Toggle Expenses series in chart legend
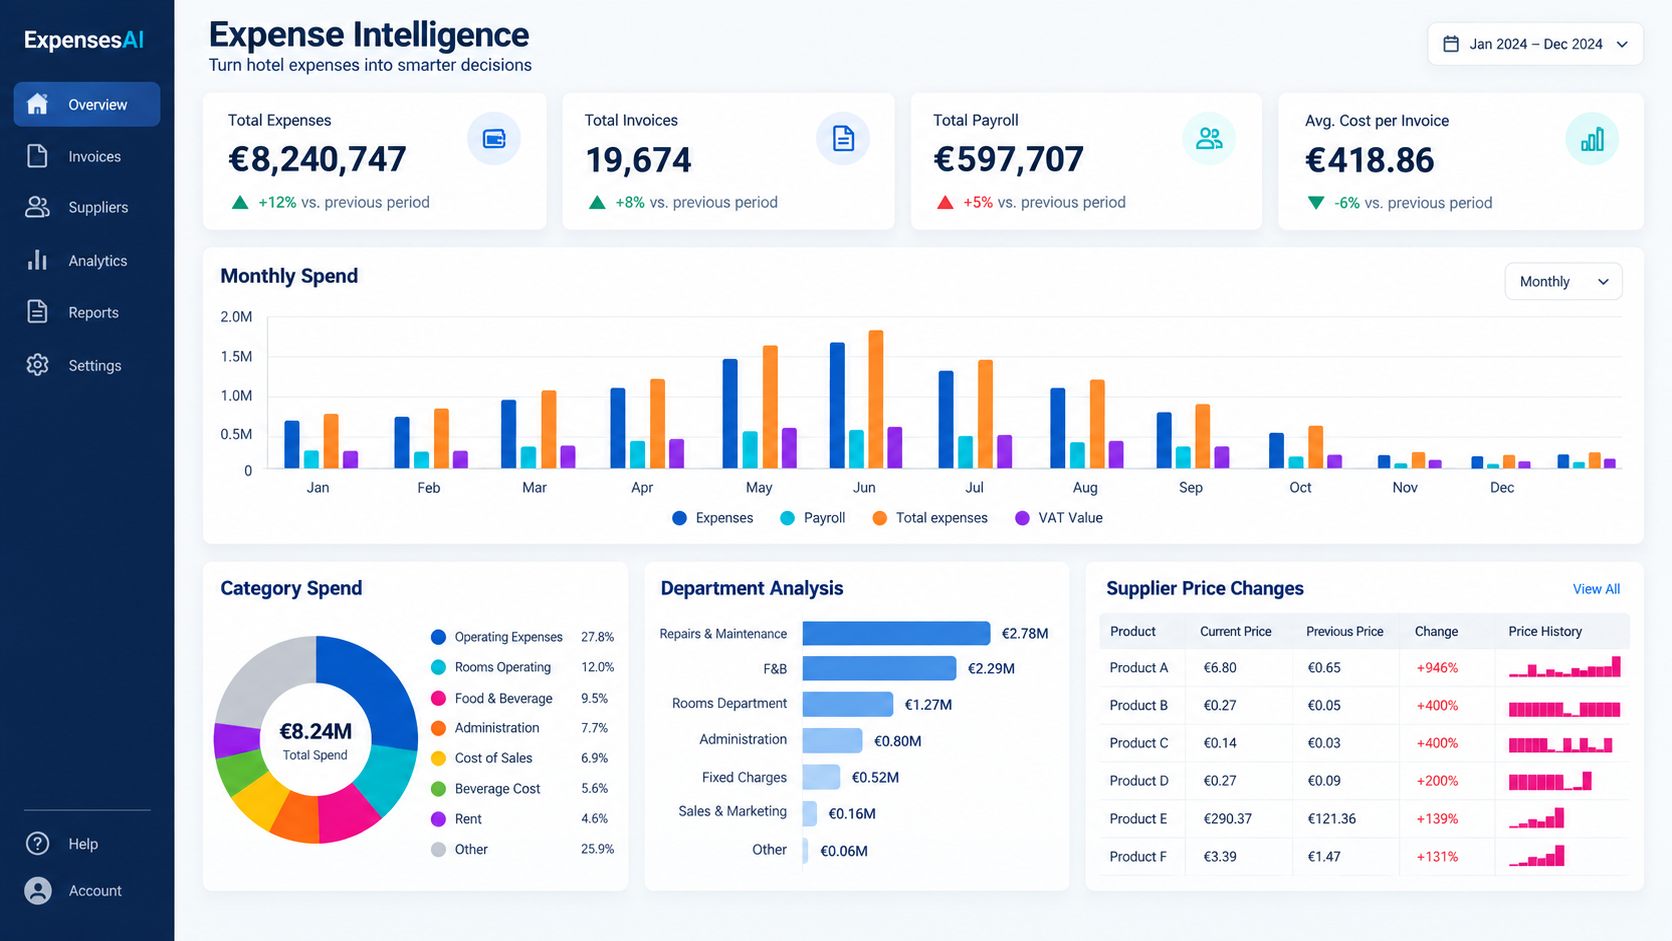Viewport: 1672px width, 941px height. click(713, 518)
